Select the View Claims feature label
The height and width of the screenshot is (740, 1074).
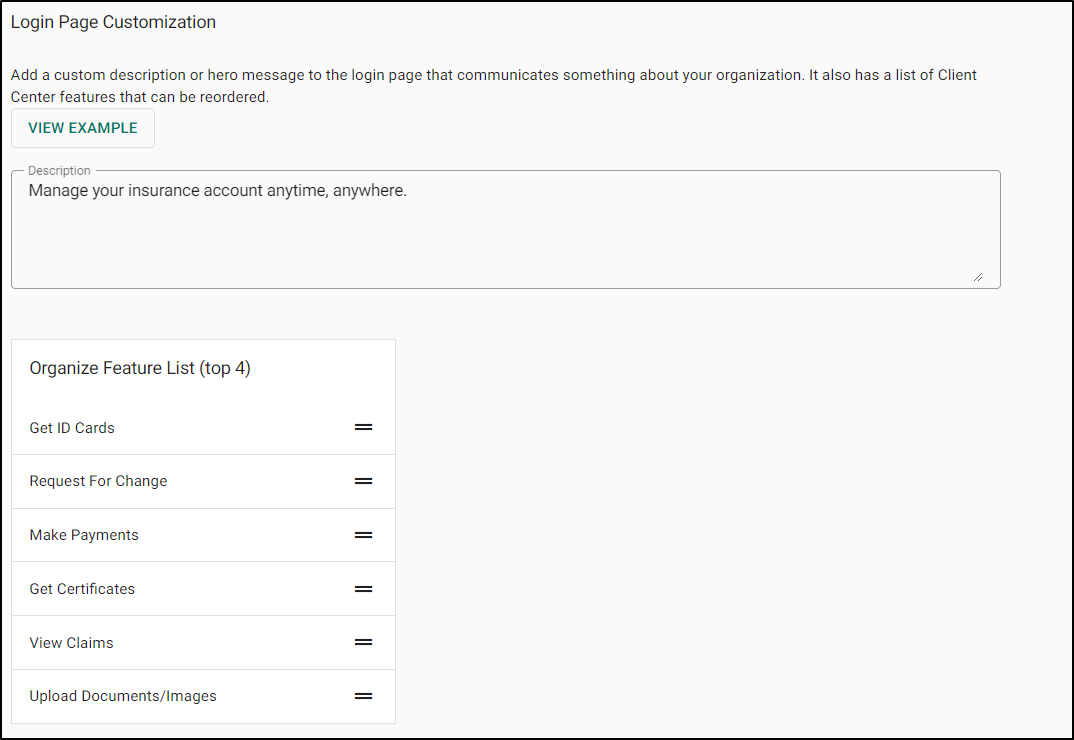(71, 643)
